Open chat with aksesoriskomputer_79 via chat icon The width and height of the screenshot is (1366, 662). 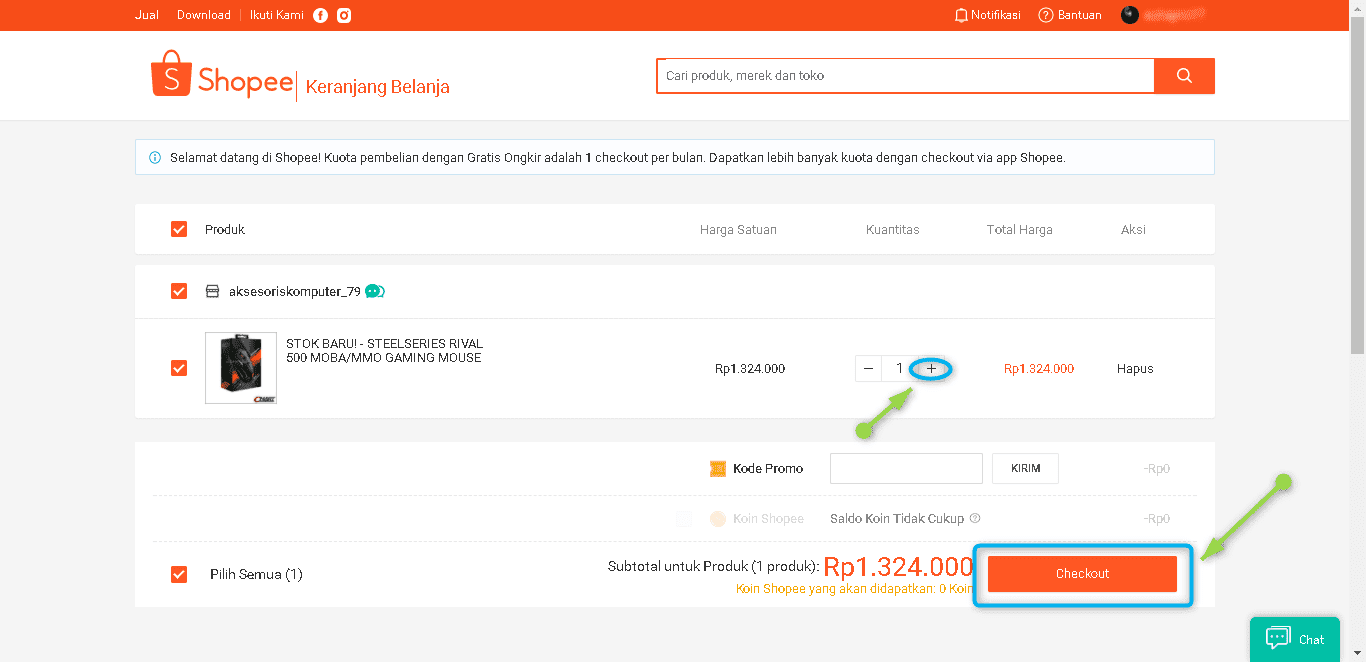pos(374,291)
